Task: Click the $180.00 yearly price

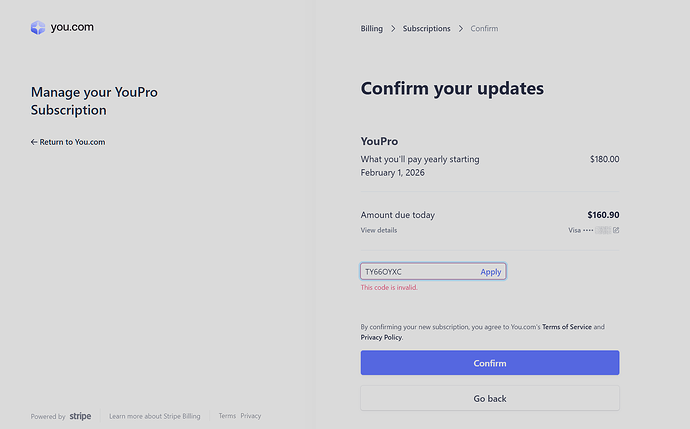Action: pos(605,159)
